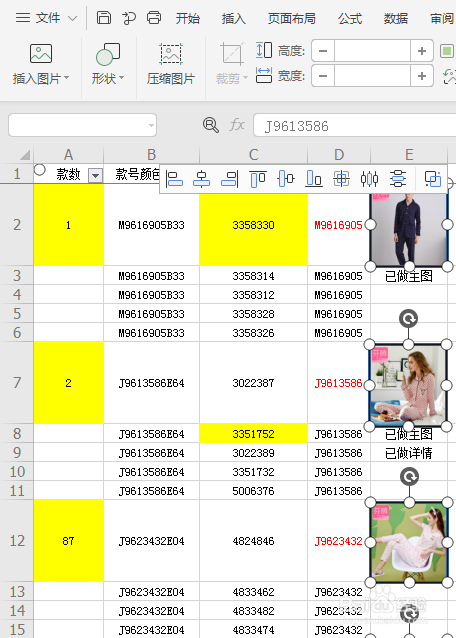Choose the align top icon
456x638 pixels.
coord(258,179)
